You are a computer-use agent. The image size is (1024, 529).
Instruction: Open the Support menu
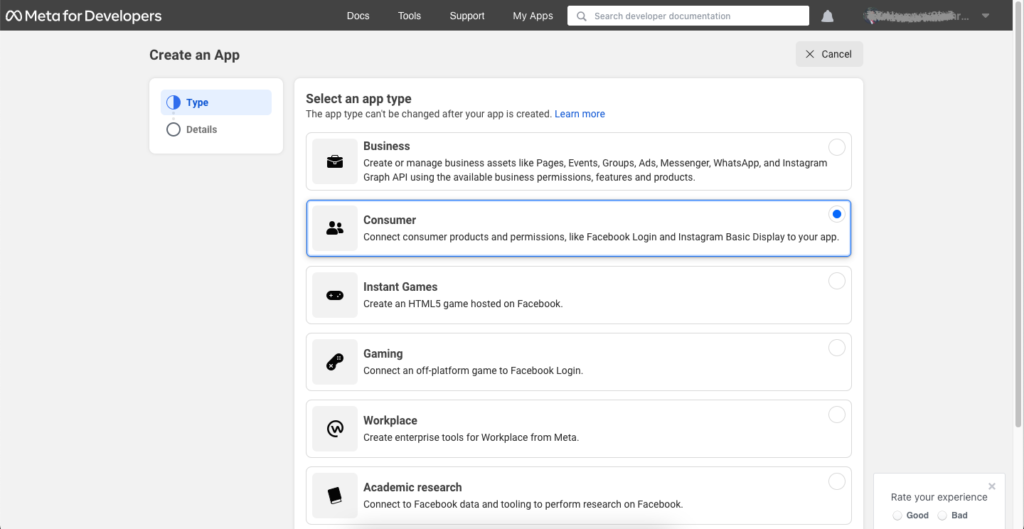(x=467, y=16)
